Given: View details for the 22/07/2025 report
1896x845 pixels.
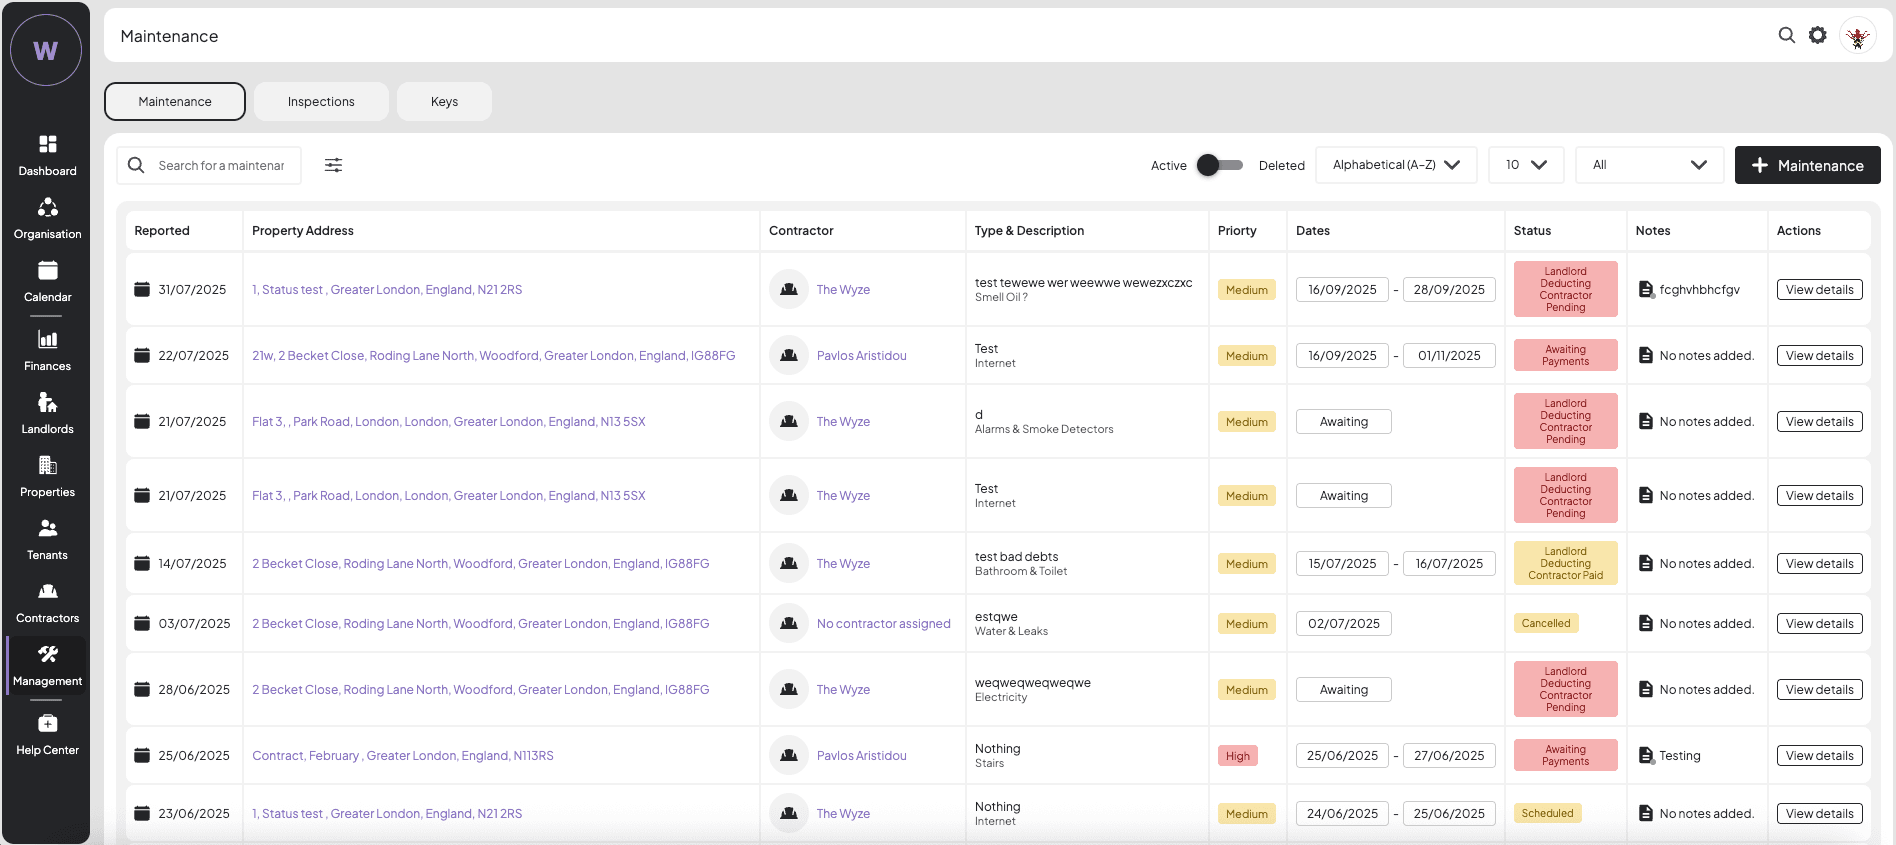Looking at the screenshot, I should pyautogui.click(x=1819, y=356).
